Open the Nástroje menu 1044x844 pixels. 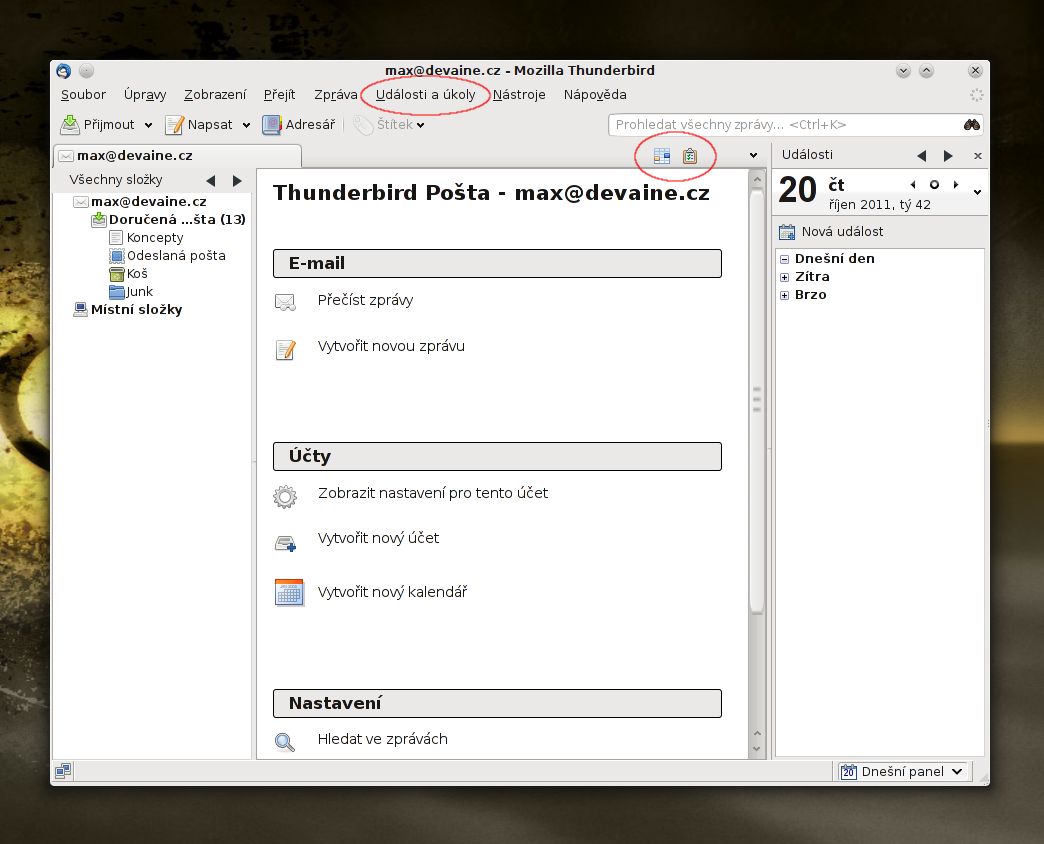(519, 95)
